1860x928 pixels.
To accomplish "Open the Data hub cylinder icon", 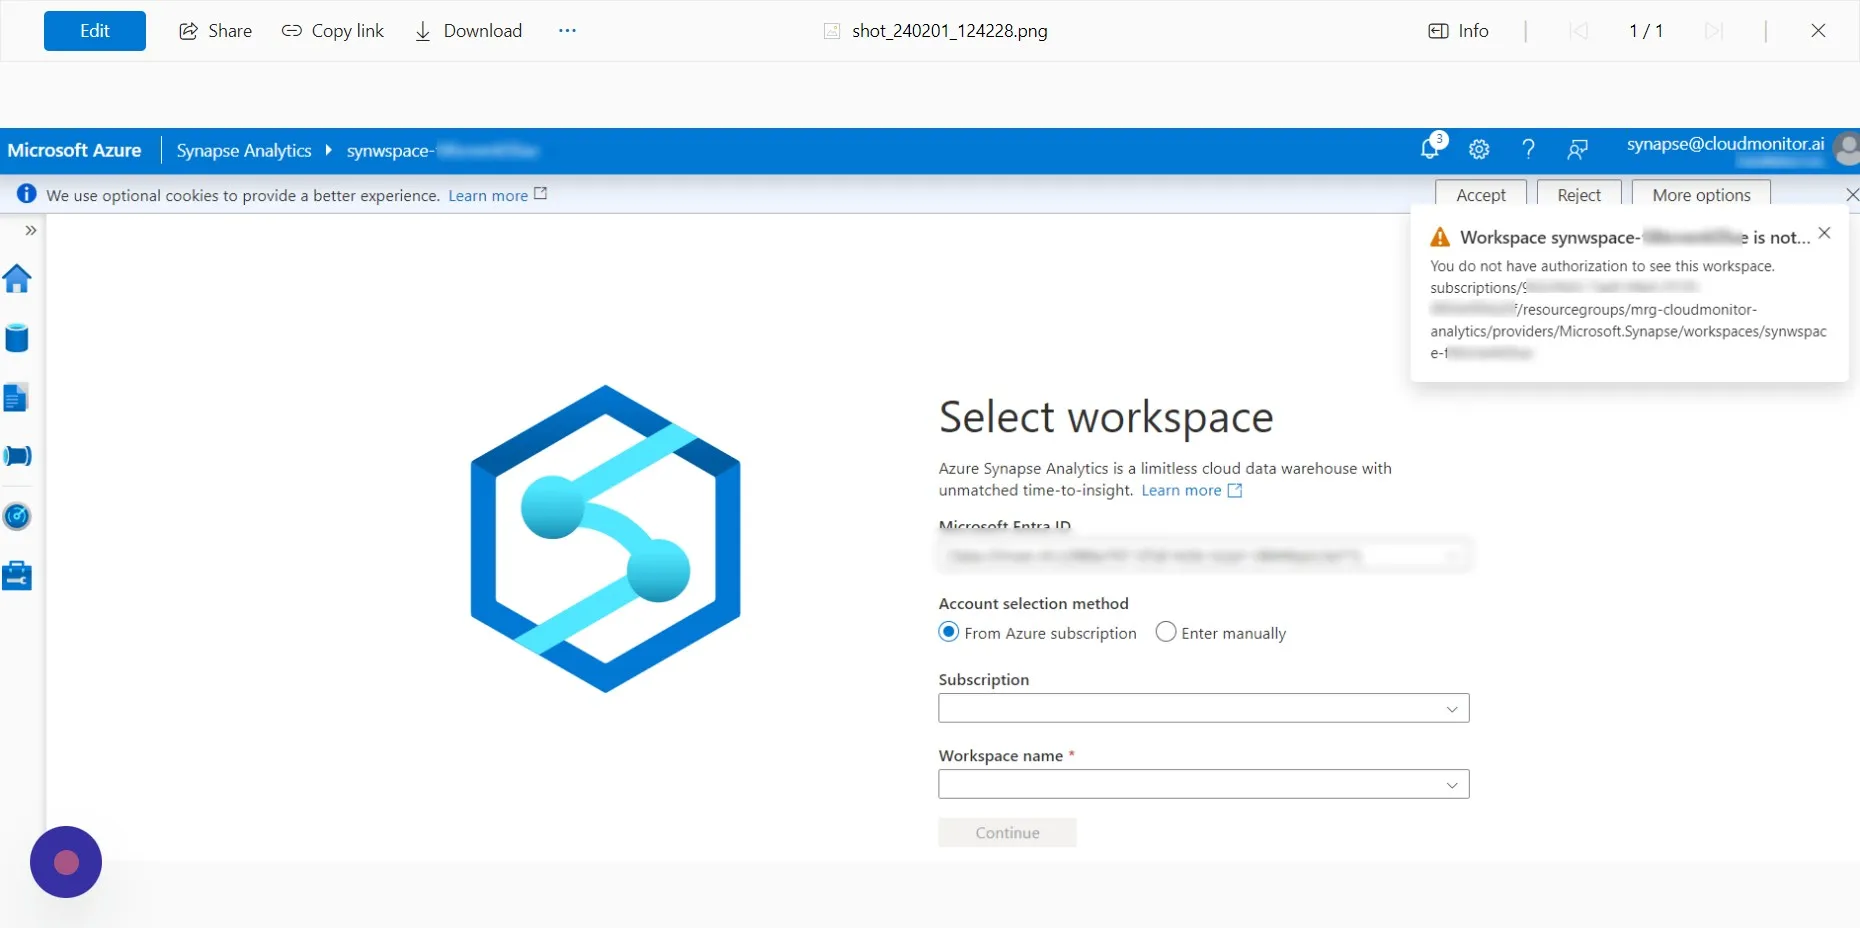I will 17,338.
